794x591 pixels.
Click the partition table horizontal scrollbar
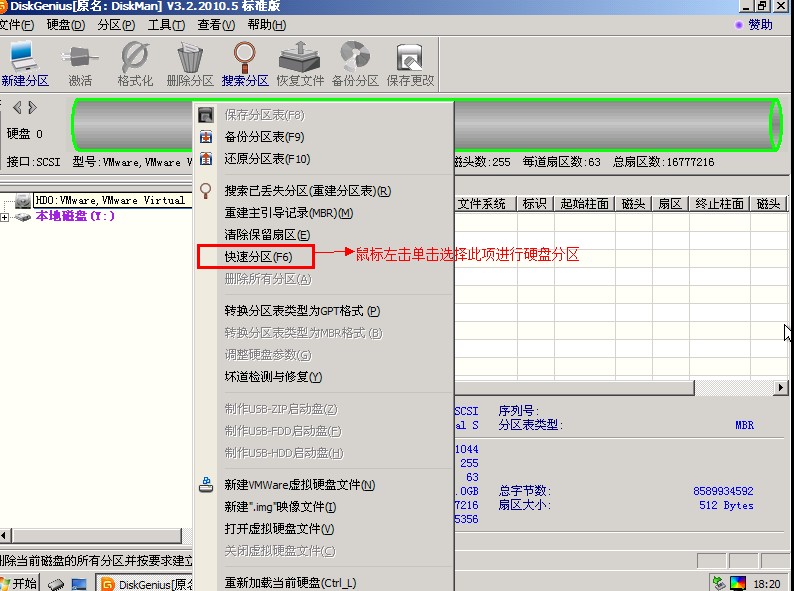(x=574, y=387)
